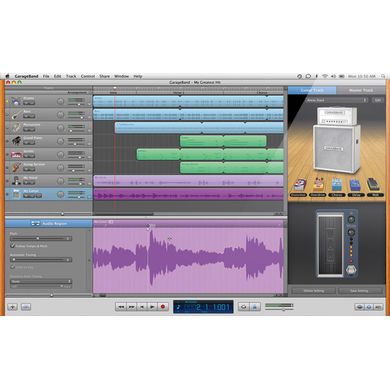Click the wah pedal on amp stage
This screenshot has width=390, height=390.
point(374,187)
